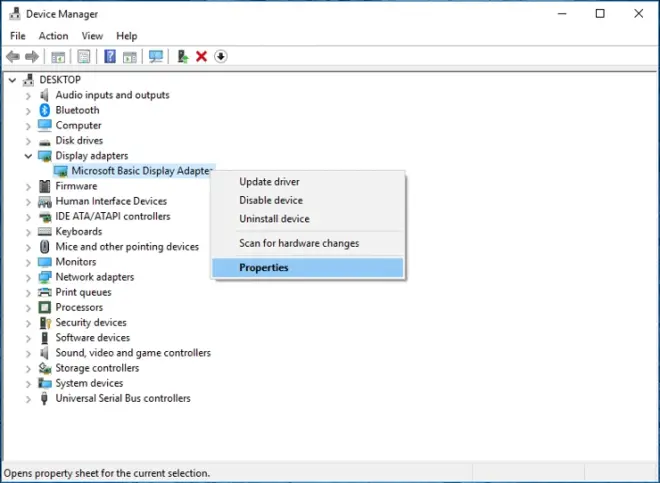Click the blue question mark Help toolbar icon
This screenshot has height=483, width=660.
(110, 56)
